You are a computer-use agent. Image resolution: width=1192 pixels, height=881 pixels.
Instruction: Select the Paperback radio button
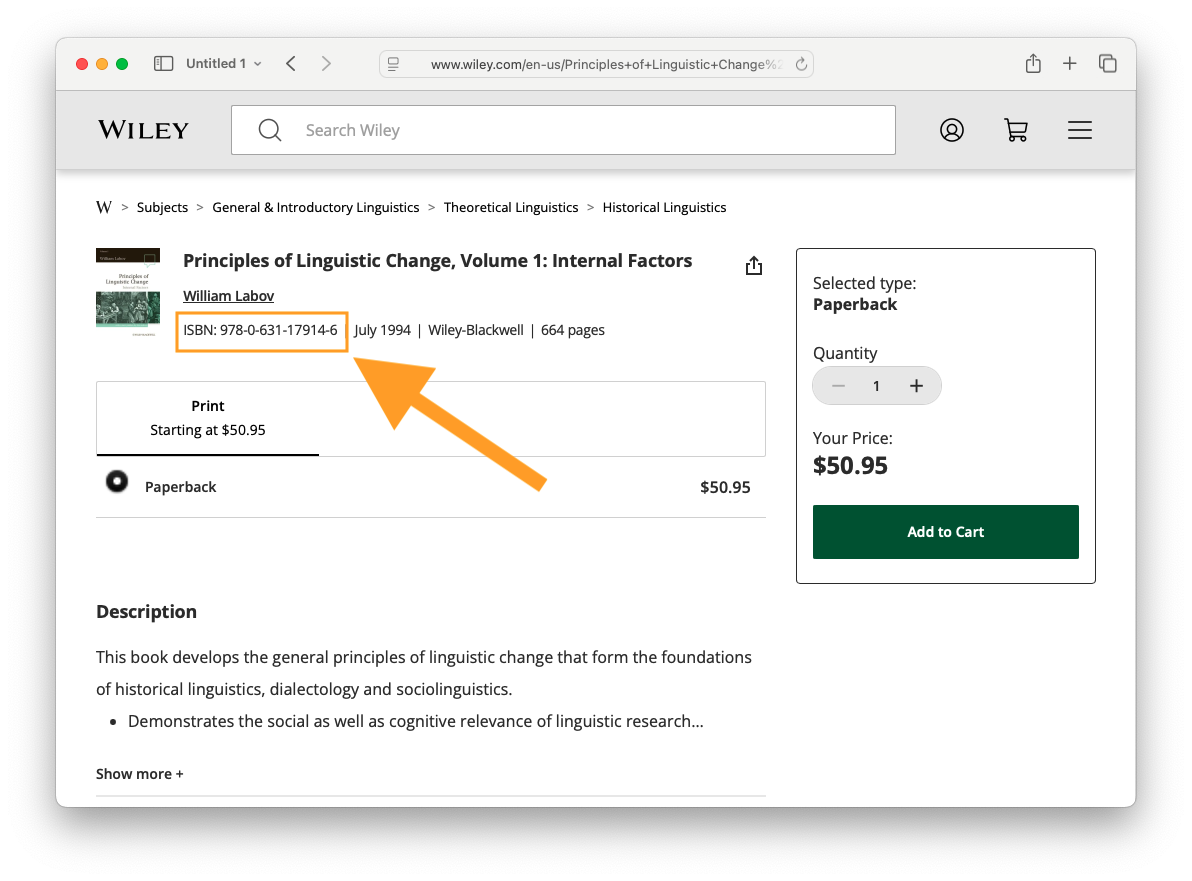click(x=117, y=482)
